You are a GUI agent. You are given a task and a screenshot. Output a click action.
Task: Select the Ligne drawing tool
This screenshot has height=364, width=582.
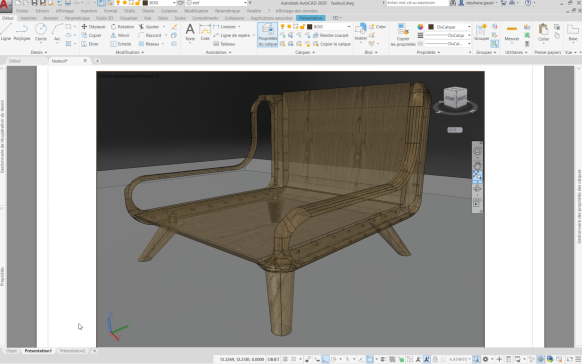6,32
